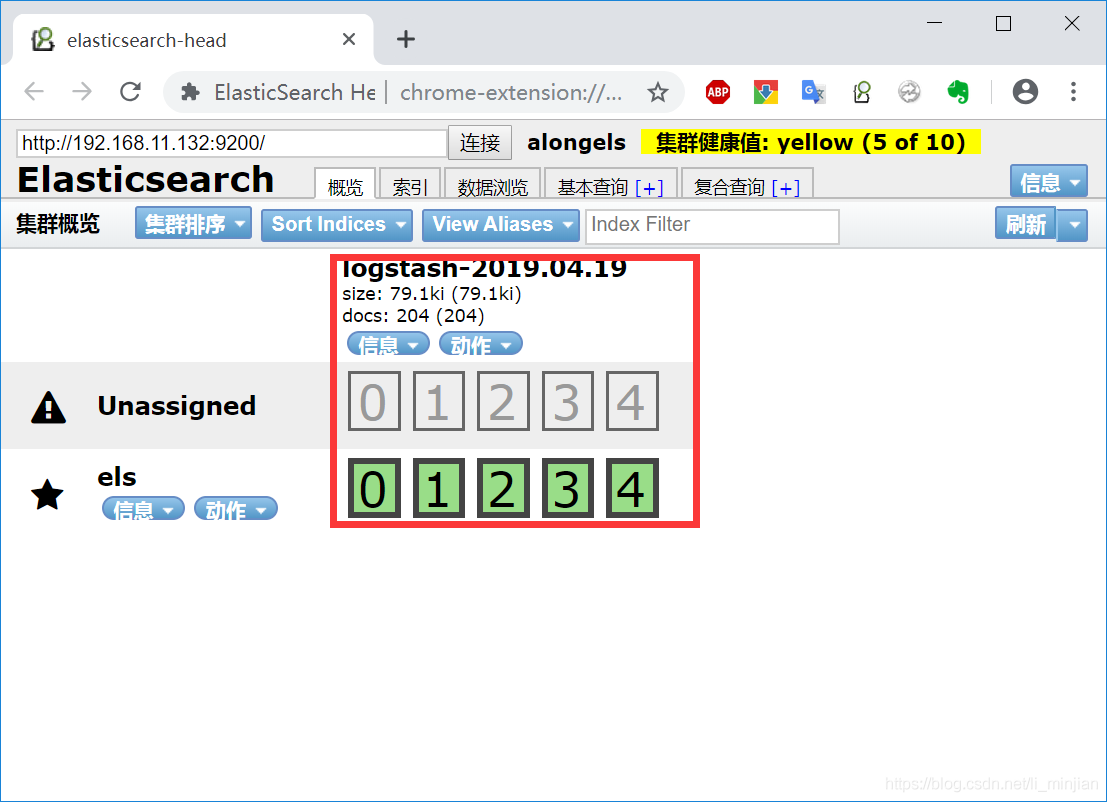The height and width of the screenshot is (802, 1107).
Task: Click the size: 79.1ki text
Action: tap(431, 294)
